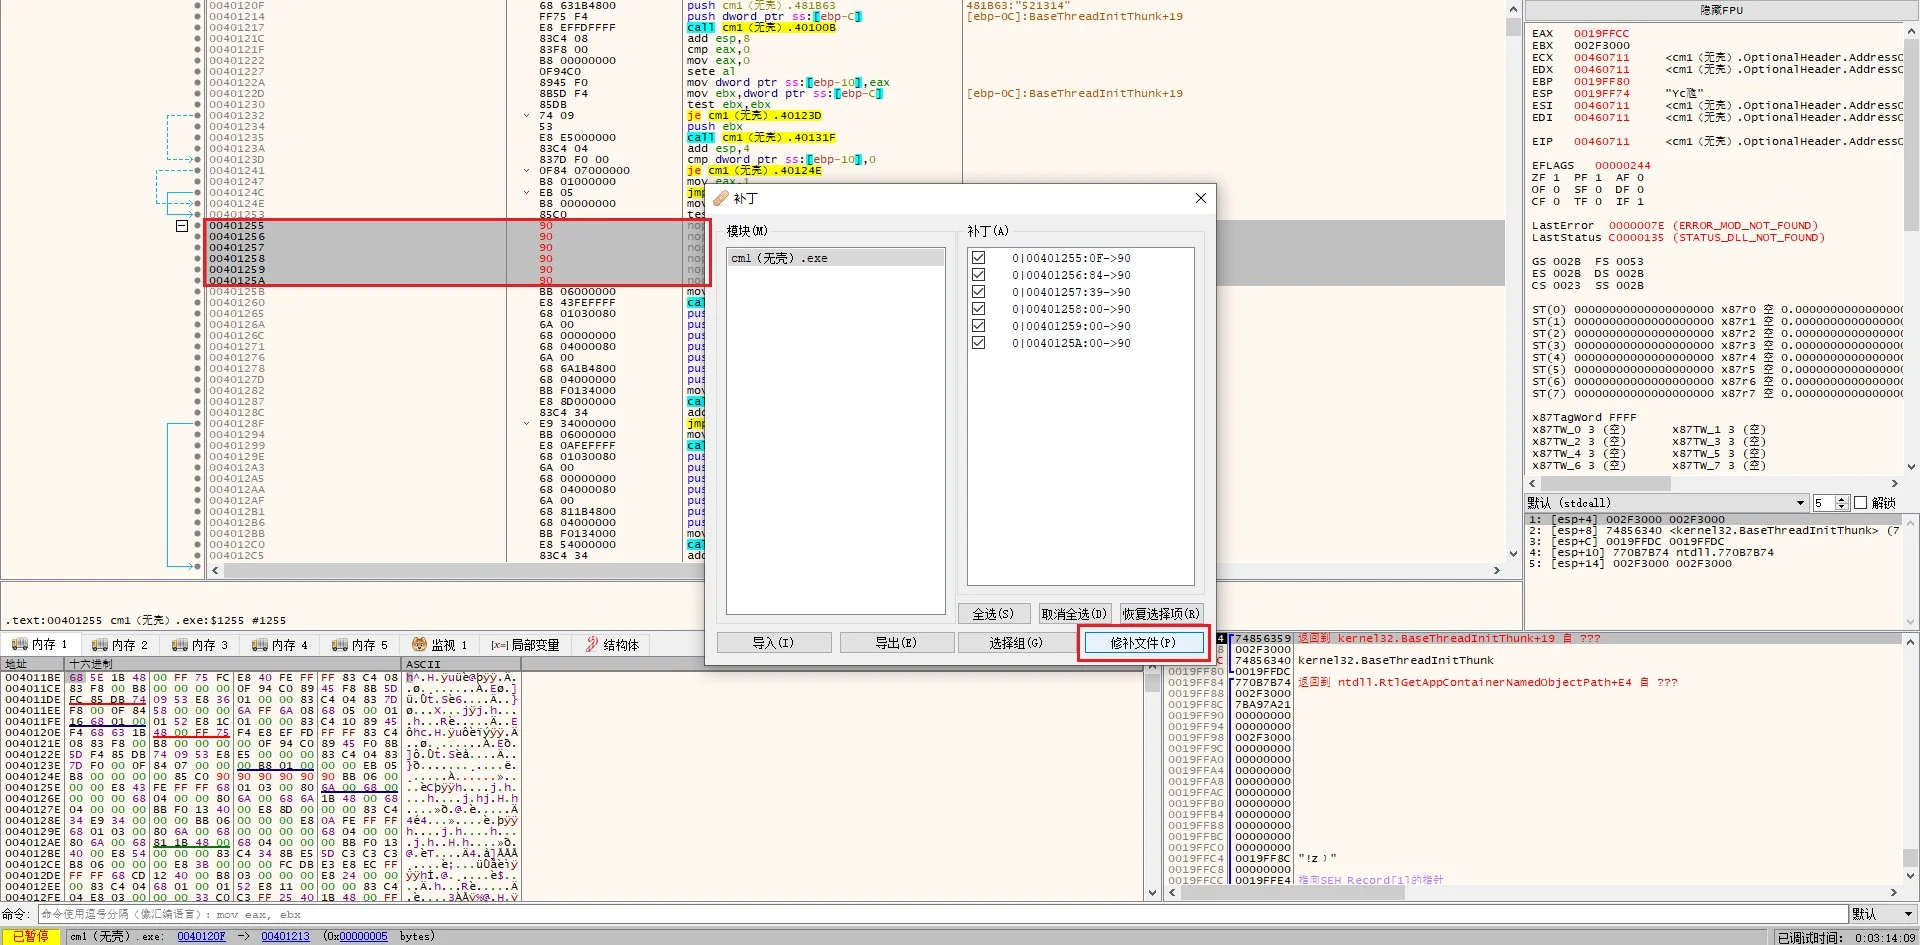This screenshot has height=945, width=1920.
Task: Click the 选择组(G) button
Action: pyautogui.click(x=1016, y=643)
